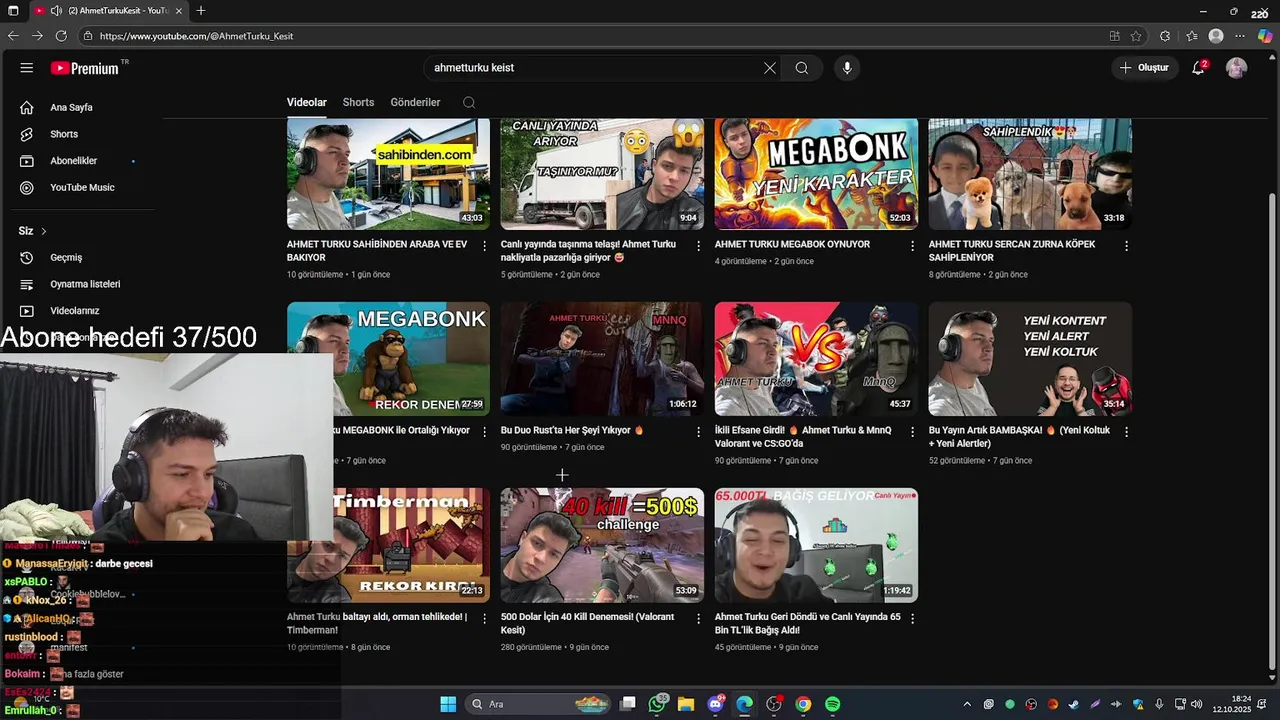Open Edge settings and more menu
The image size is (1280, 720).
1241,36
